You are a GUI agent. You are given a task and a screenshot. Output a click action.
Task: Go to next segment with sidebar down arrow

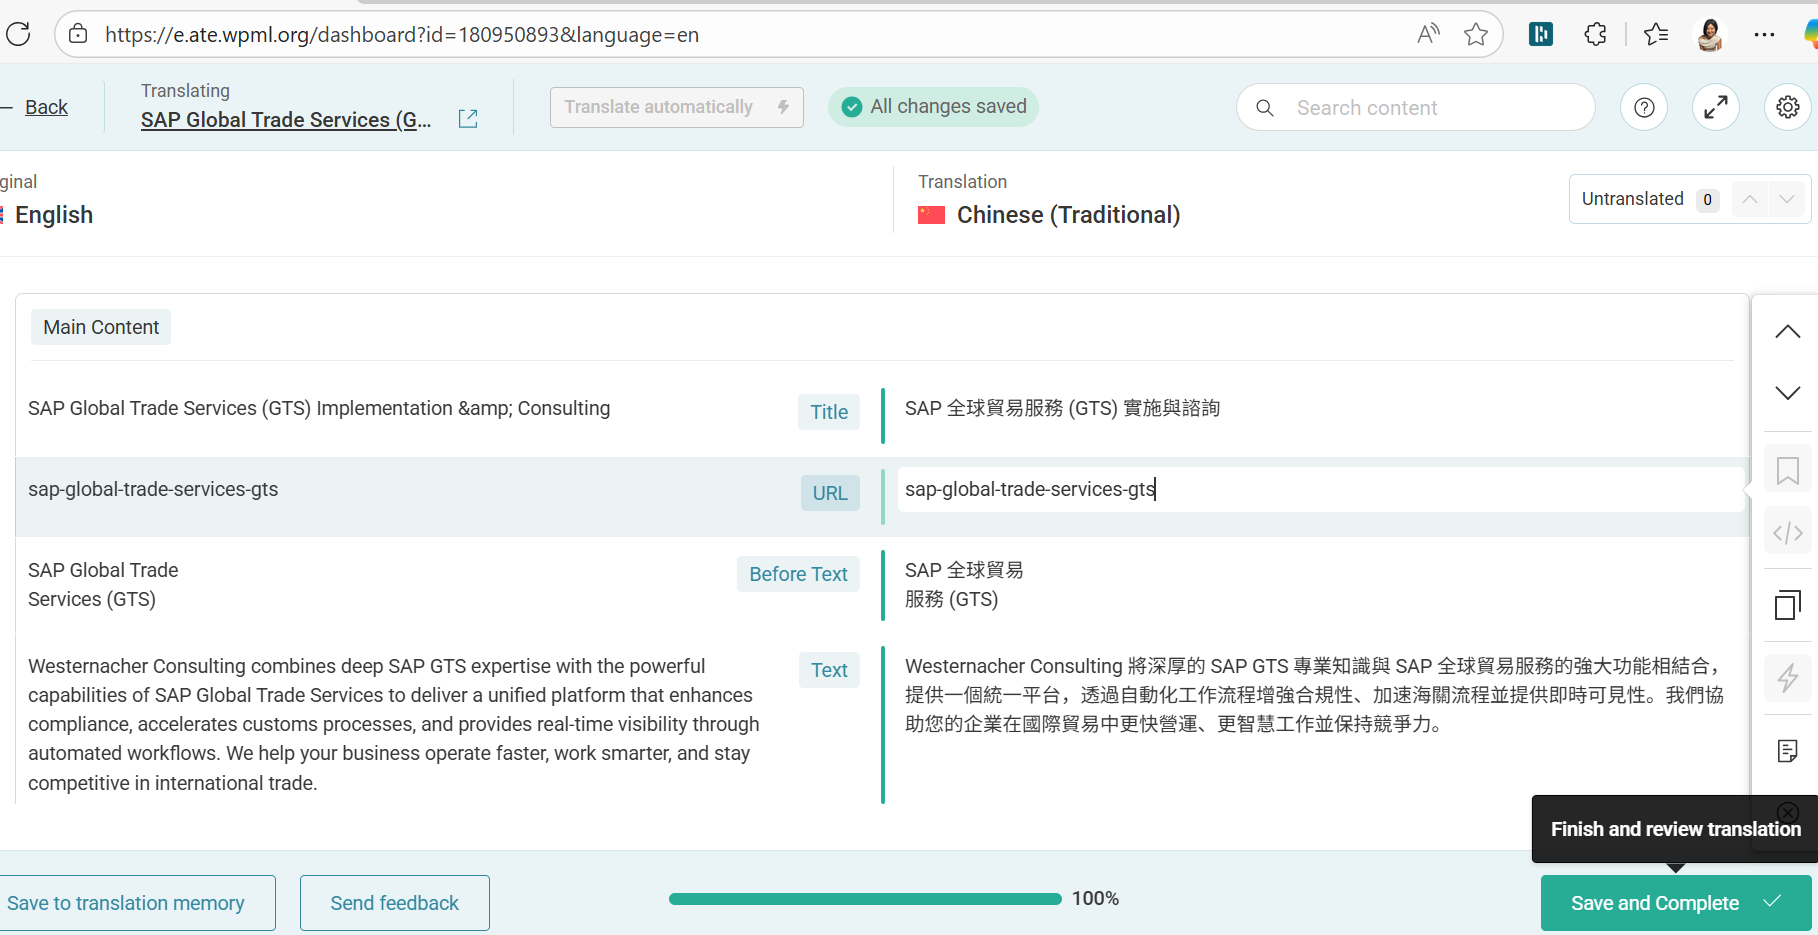[1788, 393]
